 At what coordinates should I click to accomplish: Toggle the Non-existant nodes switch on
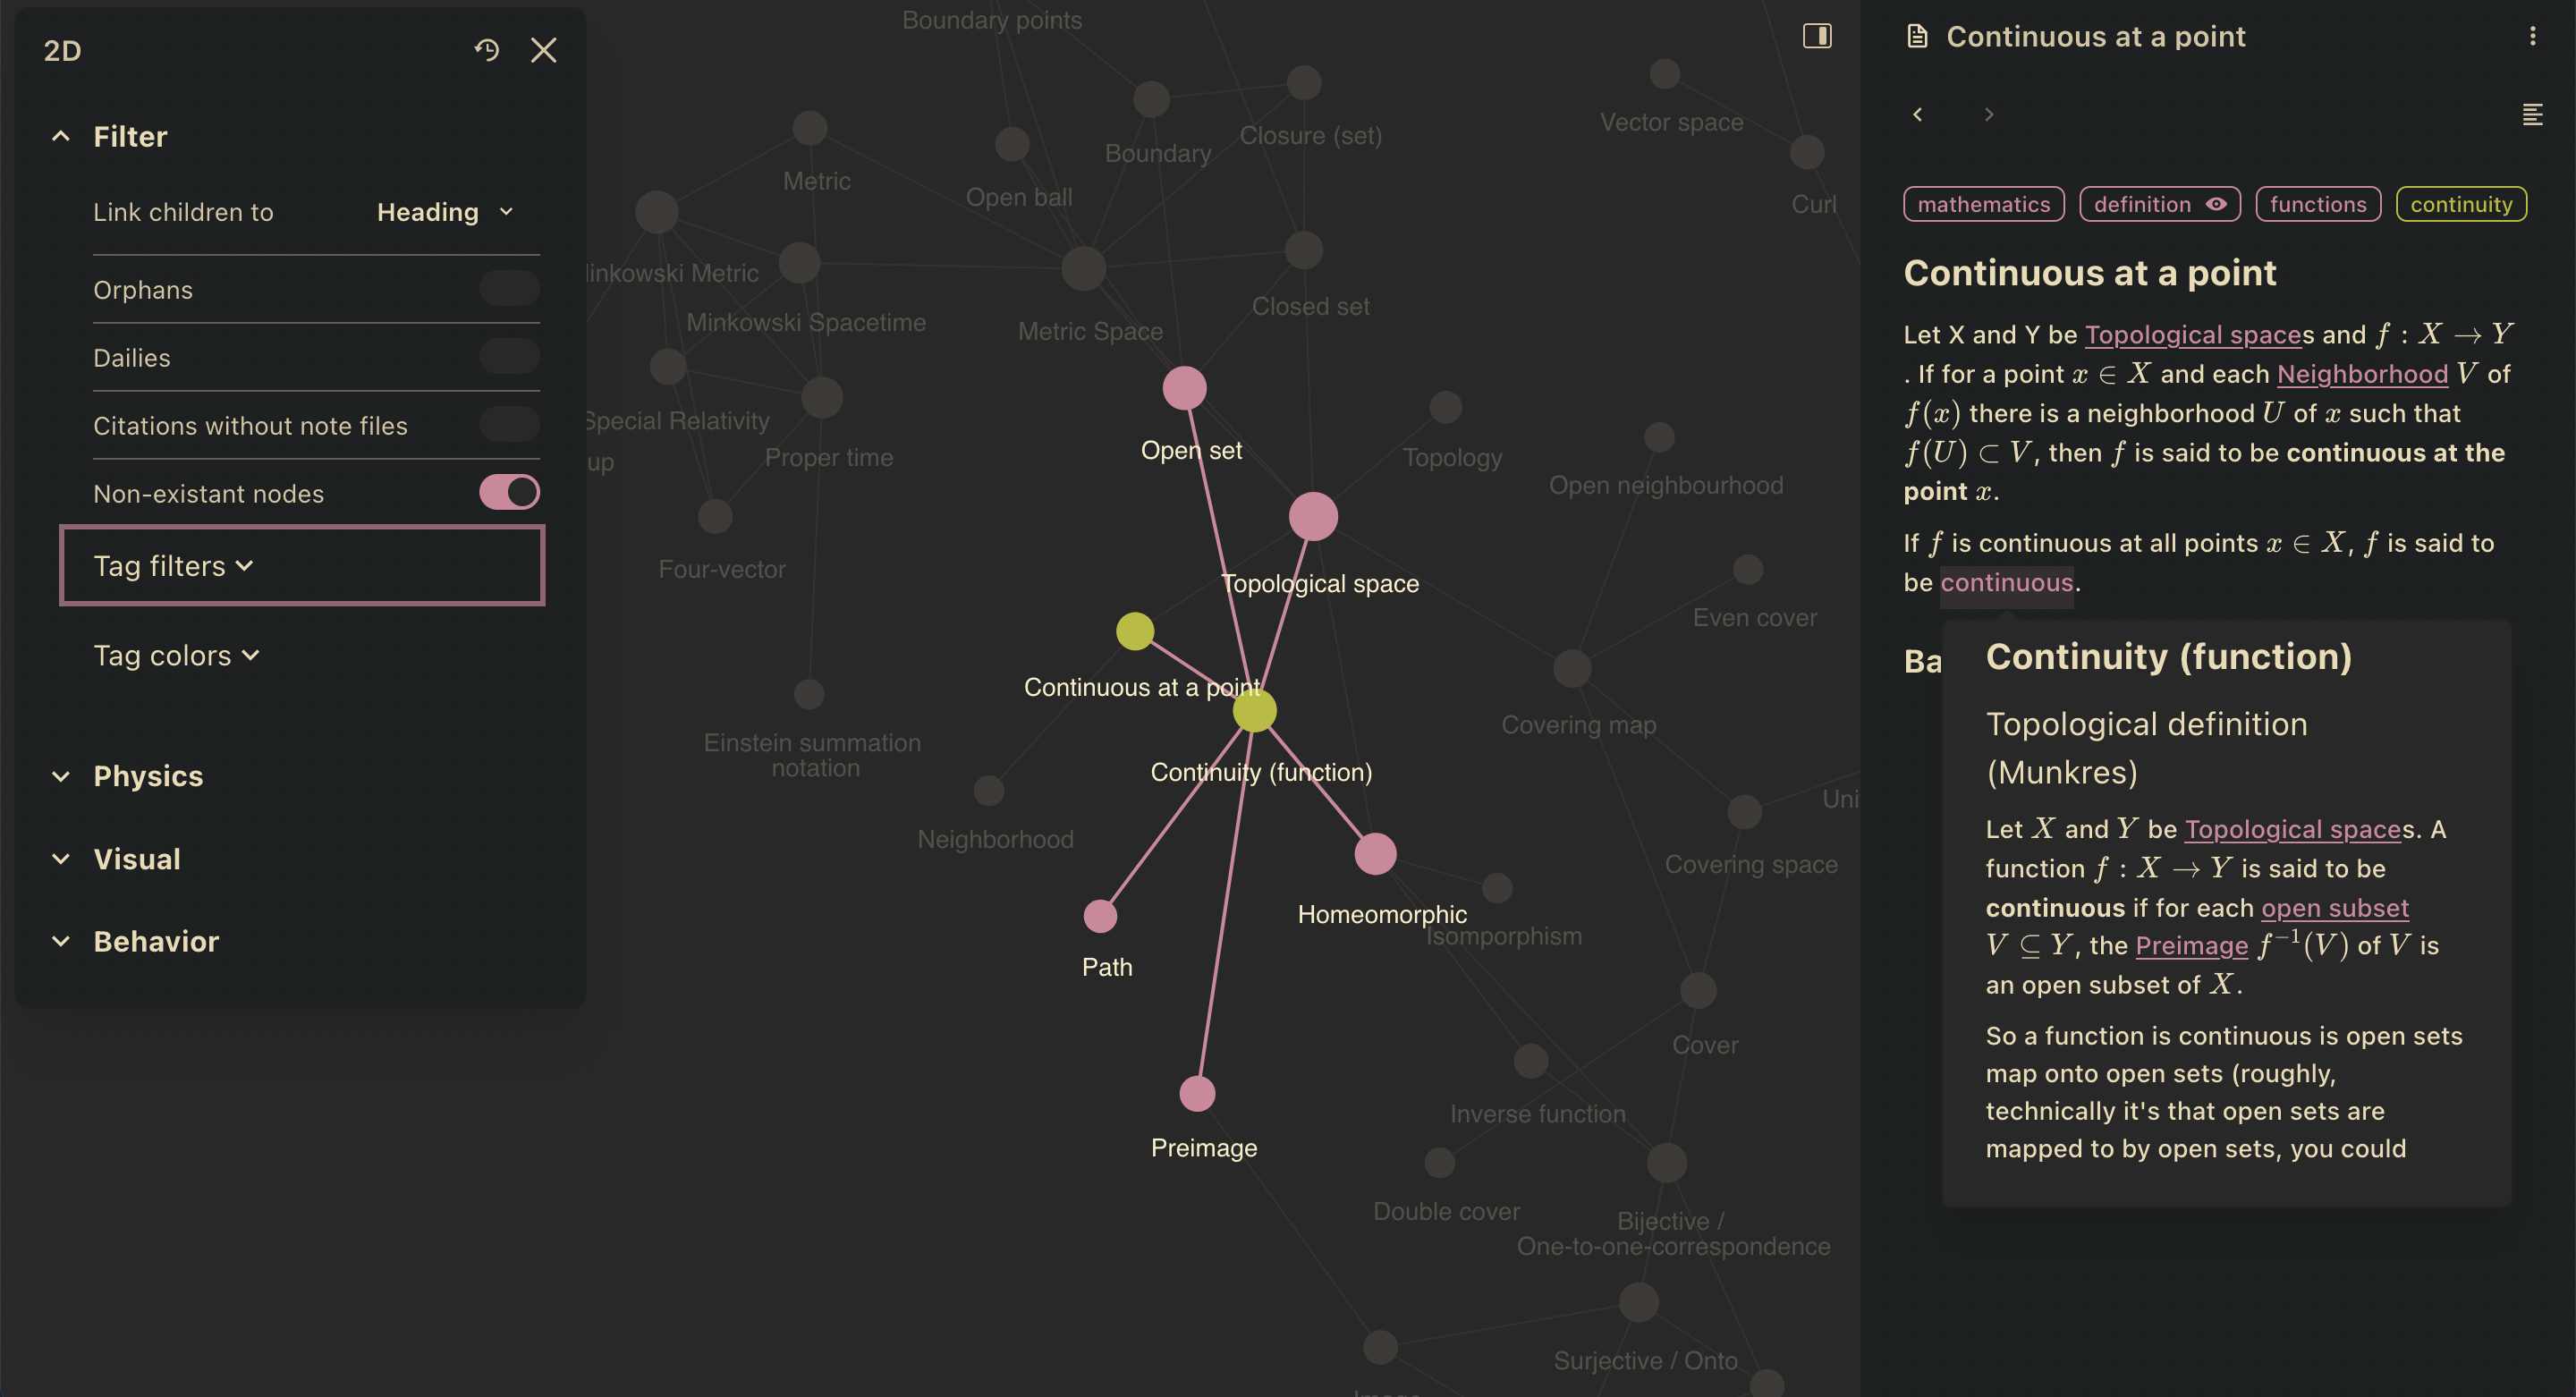509,494
